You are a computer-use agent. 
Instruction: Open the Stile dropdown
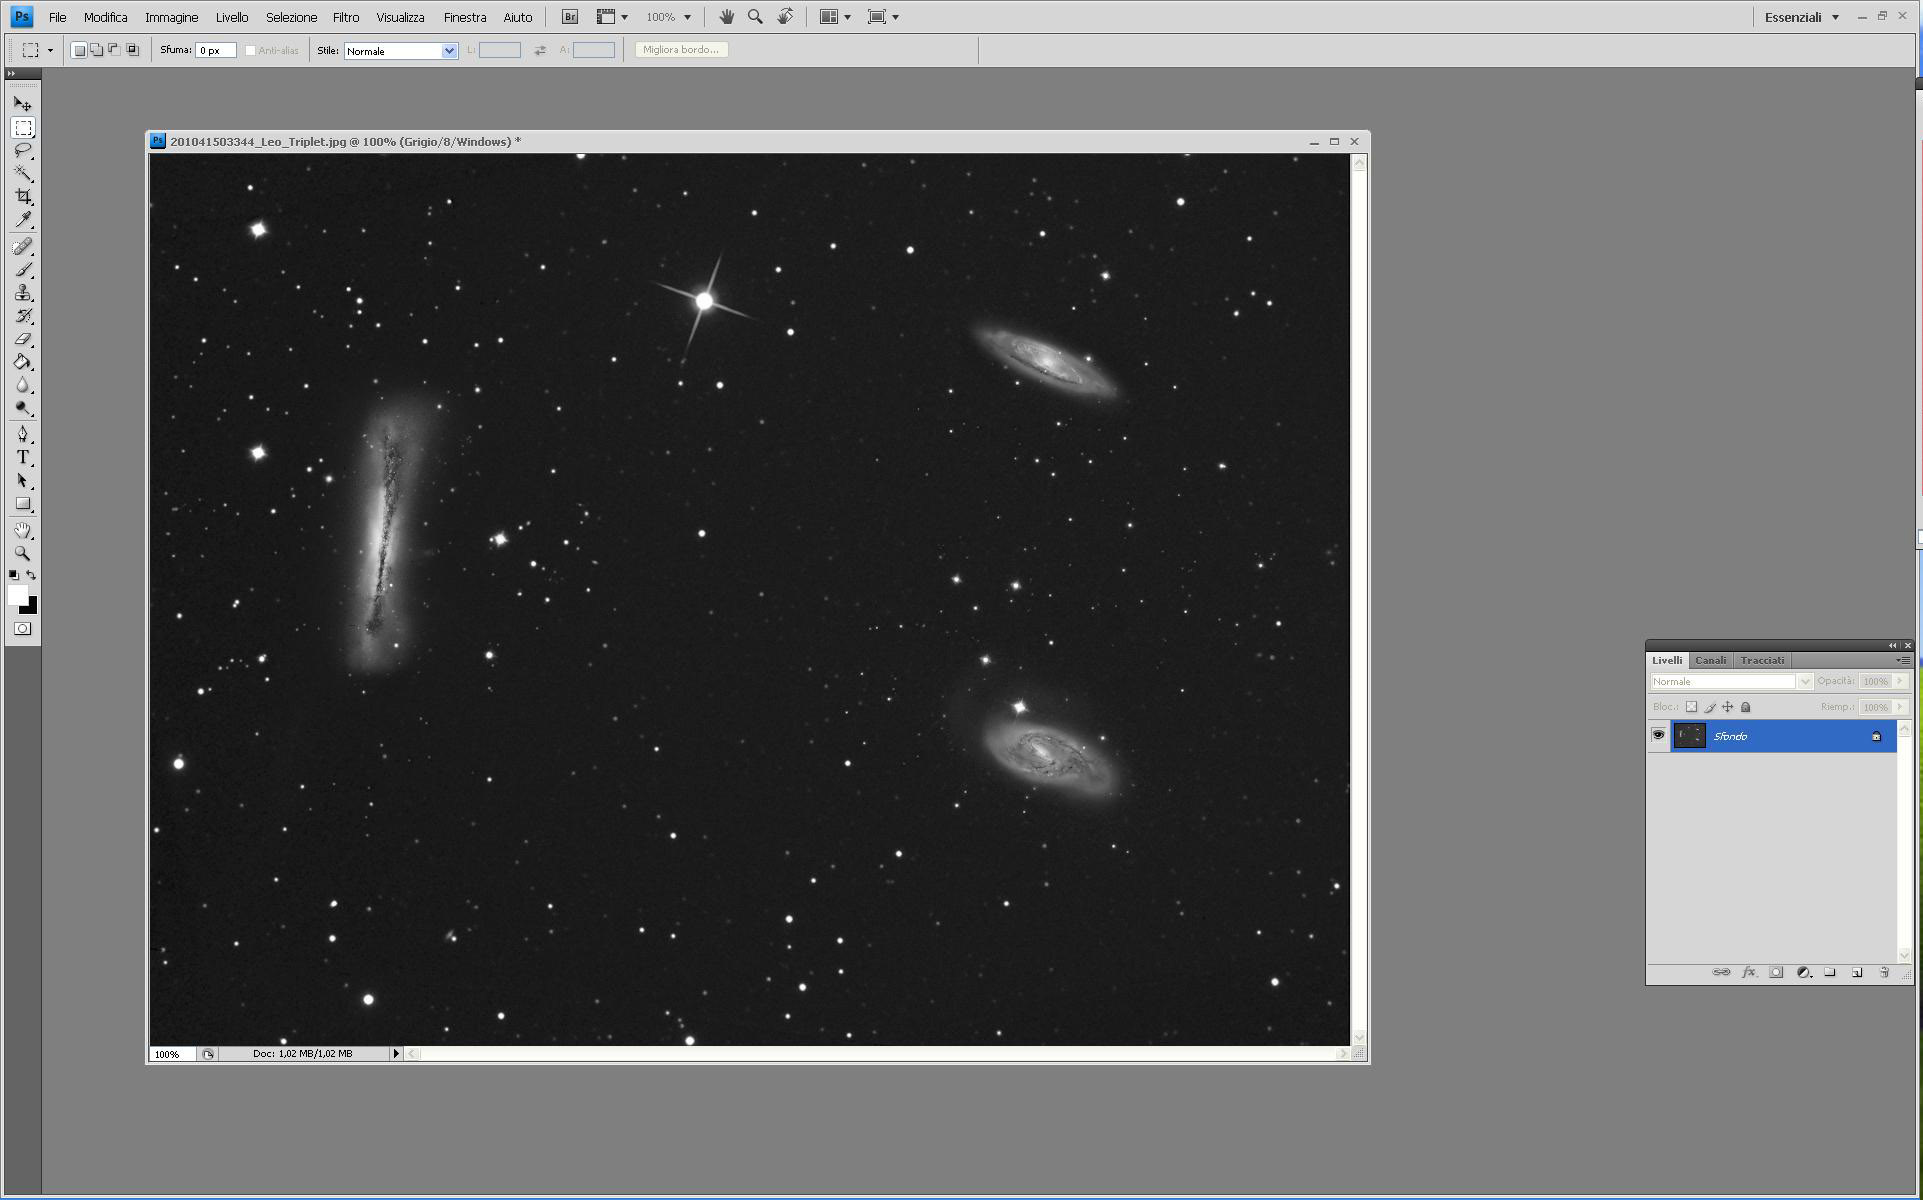point(401,51)
